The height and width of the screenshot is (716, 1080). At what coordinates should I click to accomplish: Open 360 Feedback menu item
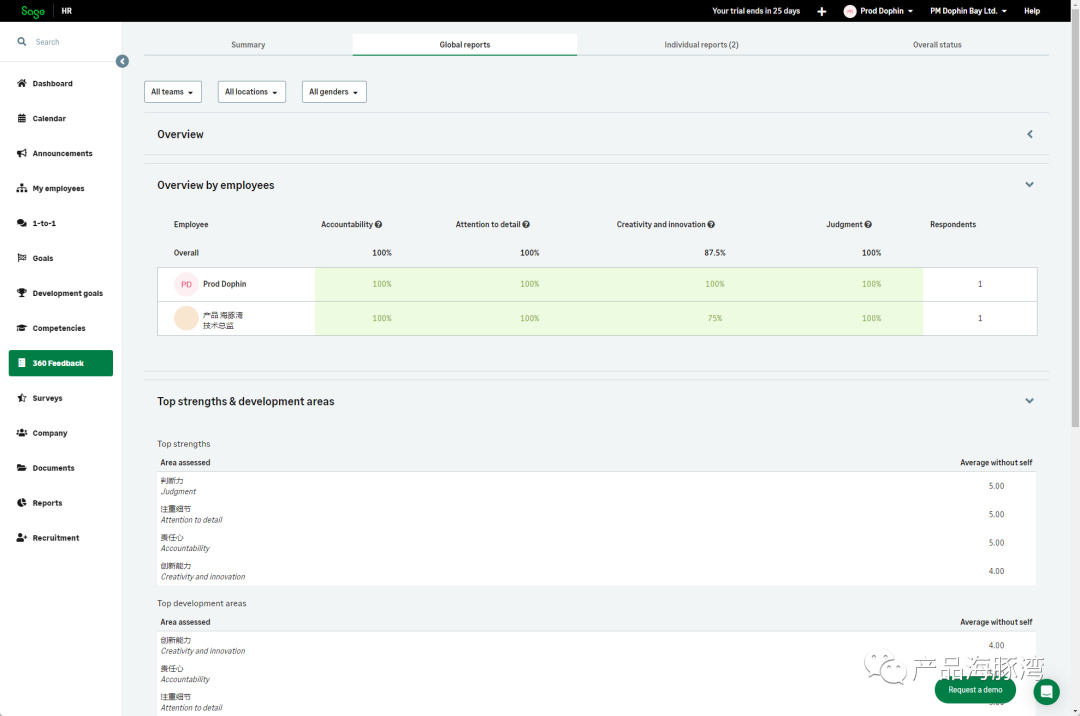pyautogui.click(x=61, y=363)
